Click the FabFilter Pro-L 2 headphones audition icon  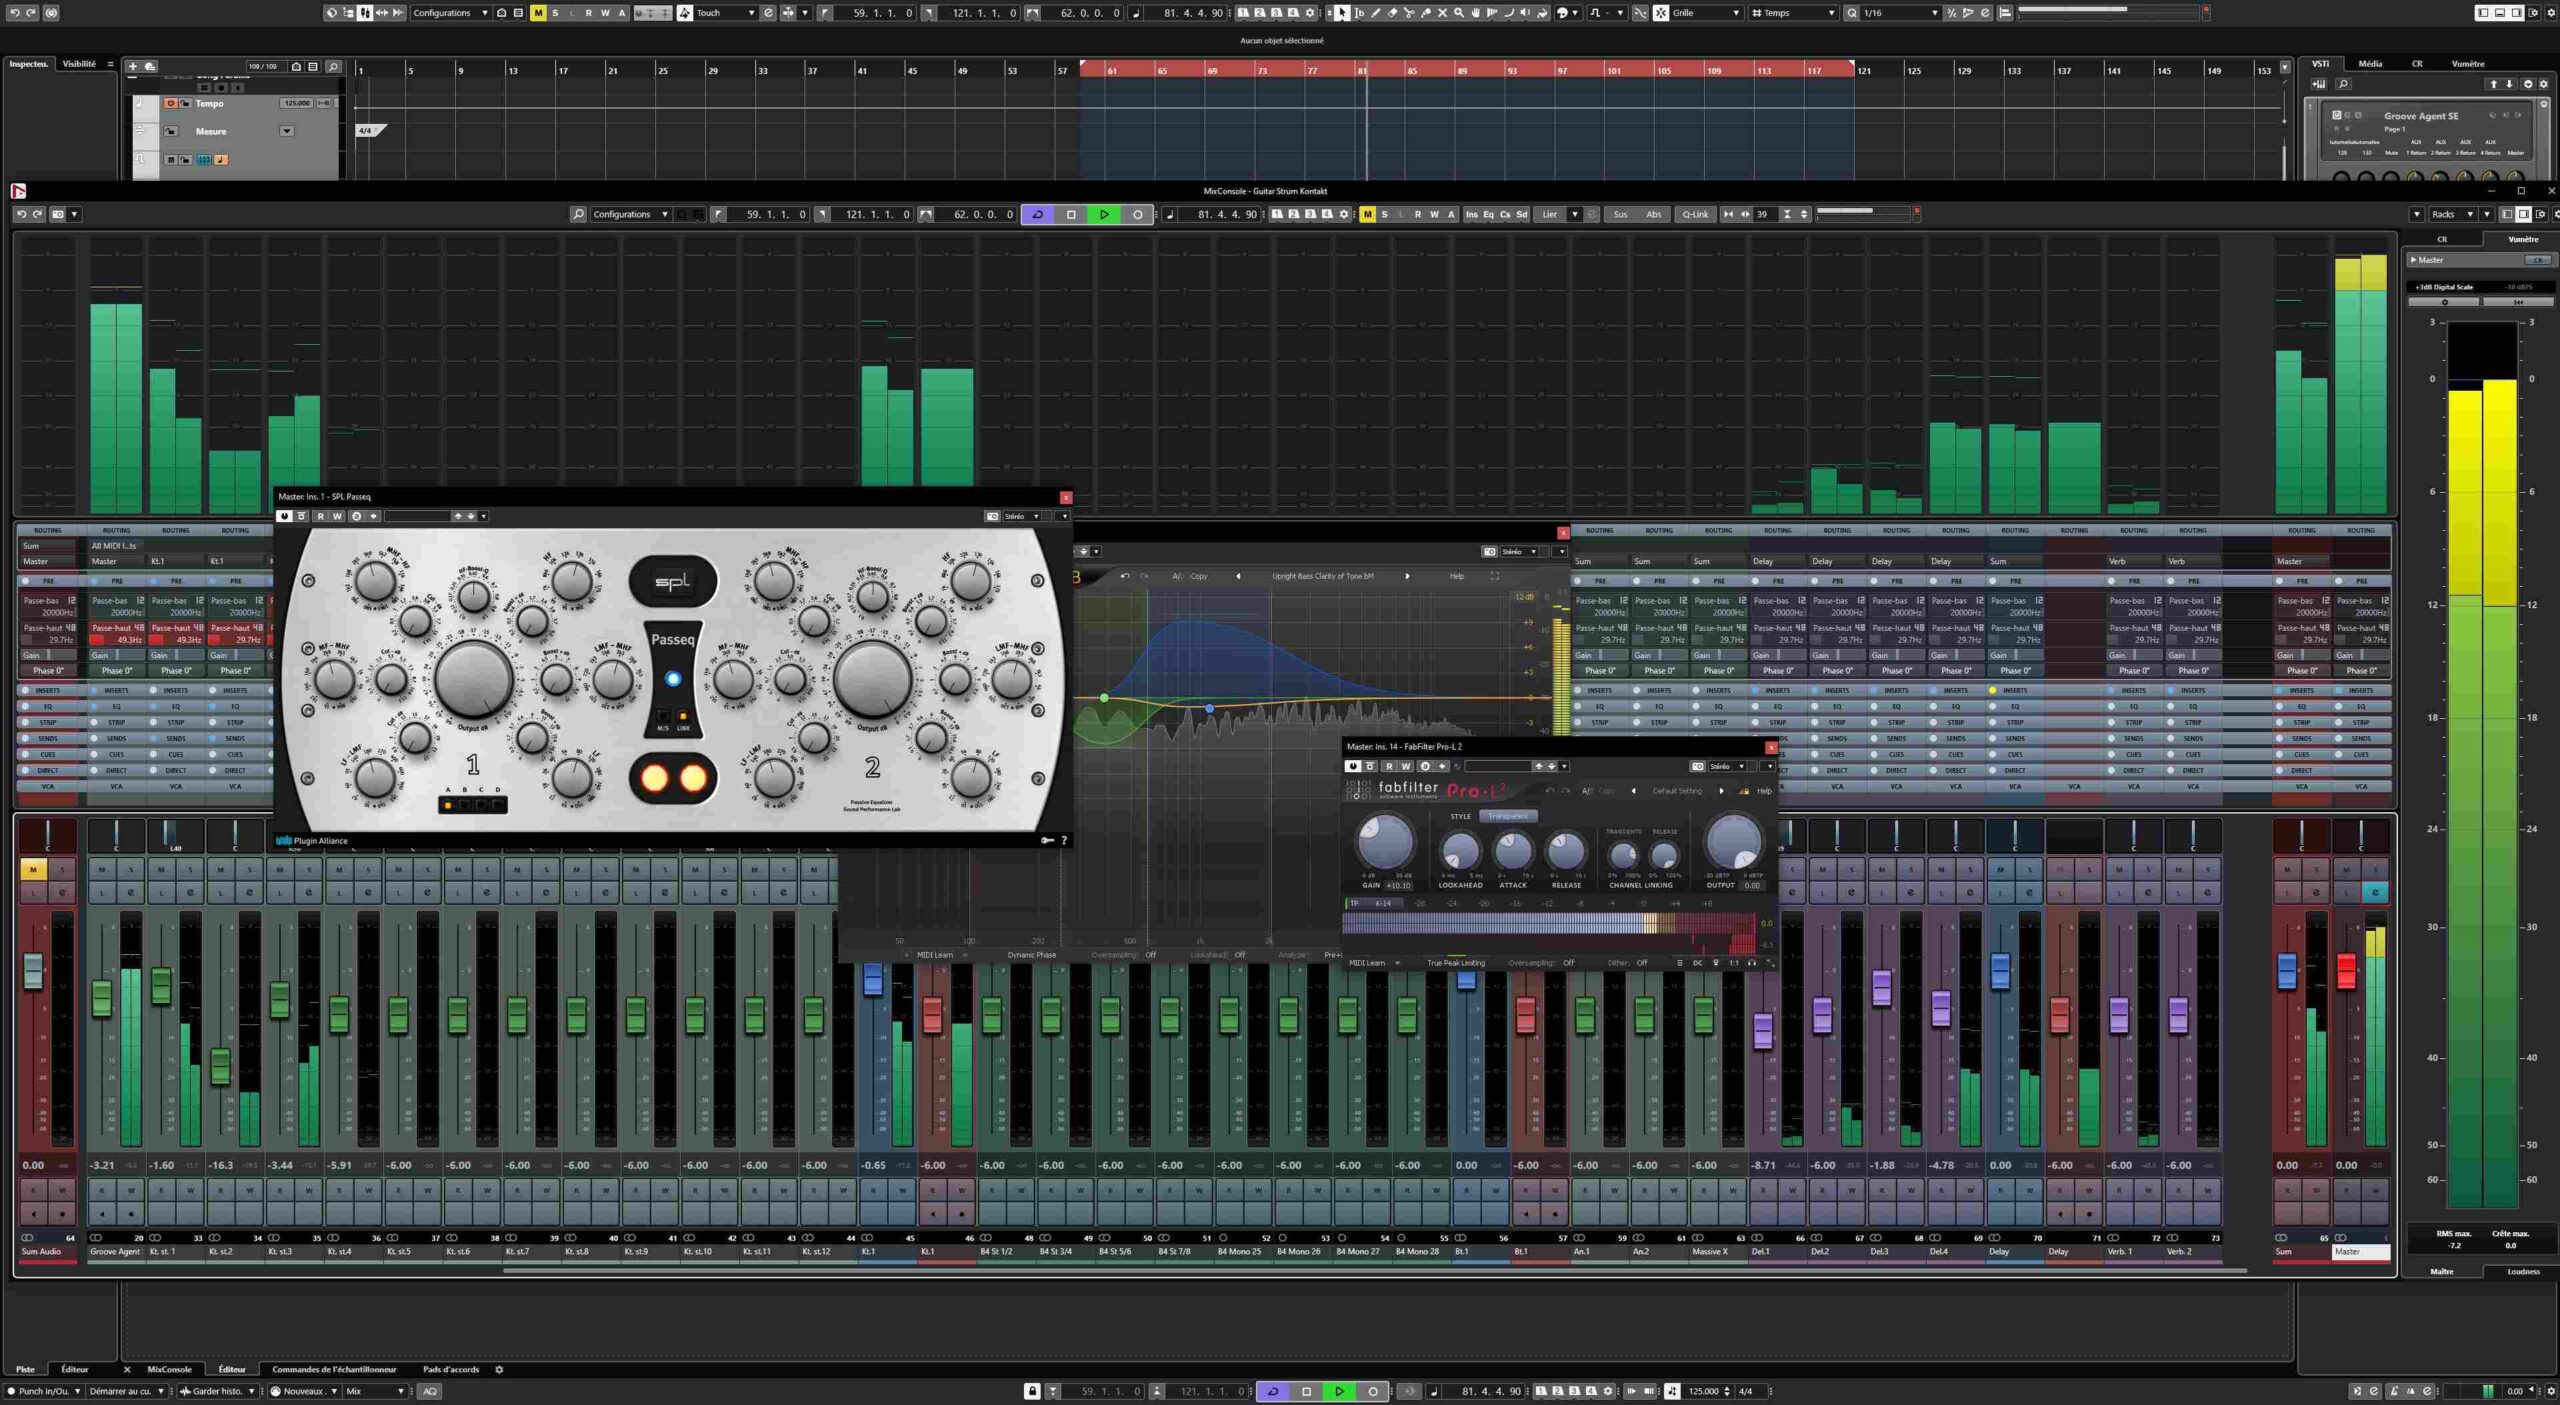pyautogui.click(x=1751, y=963)
